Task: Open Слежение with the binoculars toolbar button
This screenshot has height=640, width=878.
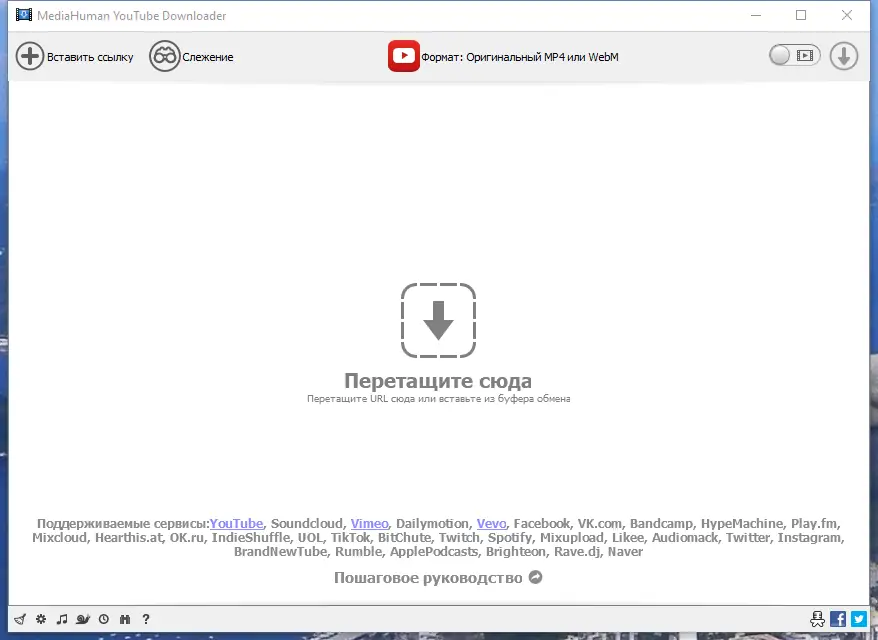Action: click(192, 56)
